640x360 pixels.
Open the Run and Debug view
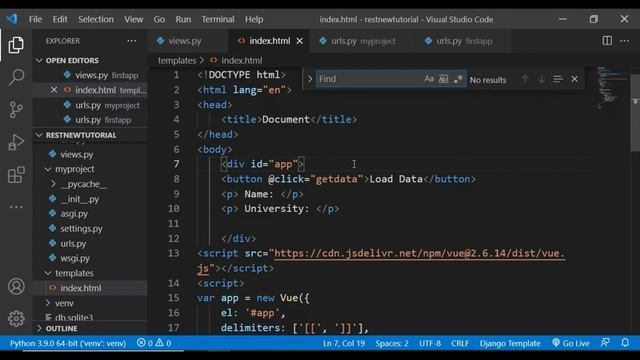[x=16, y=142]
